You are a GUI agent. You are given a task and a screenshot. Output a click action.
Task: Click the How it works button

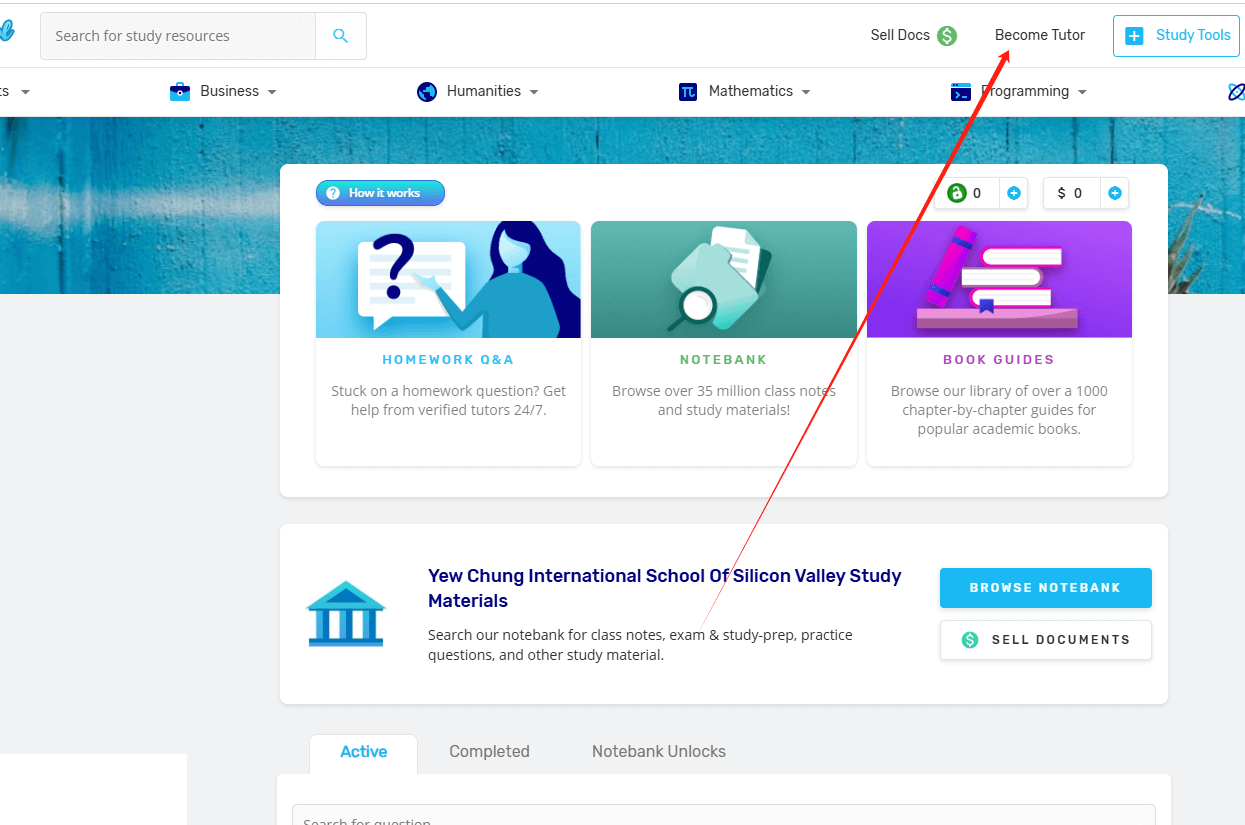[380, 193]
